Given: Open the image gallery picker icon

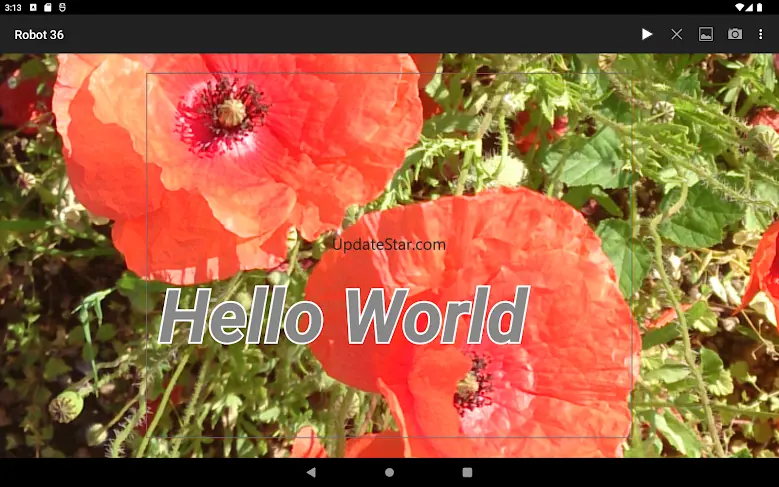Looking at the screenshot, I should [x=705, y=34].
